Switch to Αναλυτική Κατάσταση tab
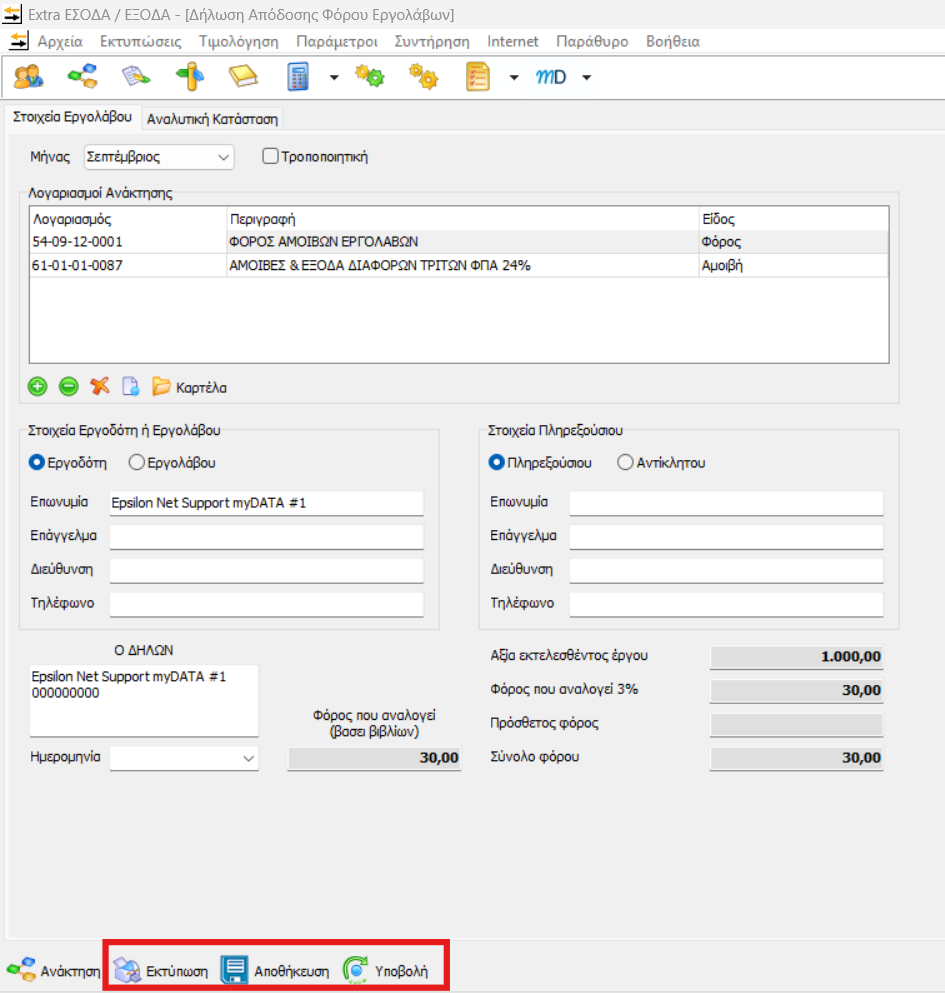 pos(212,119)
